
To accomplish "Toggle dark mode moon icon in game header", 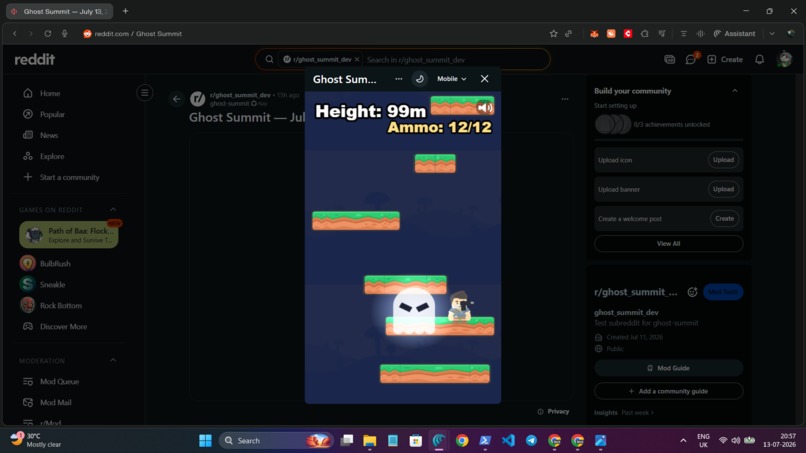I will pos(420,79).
